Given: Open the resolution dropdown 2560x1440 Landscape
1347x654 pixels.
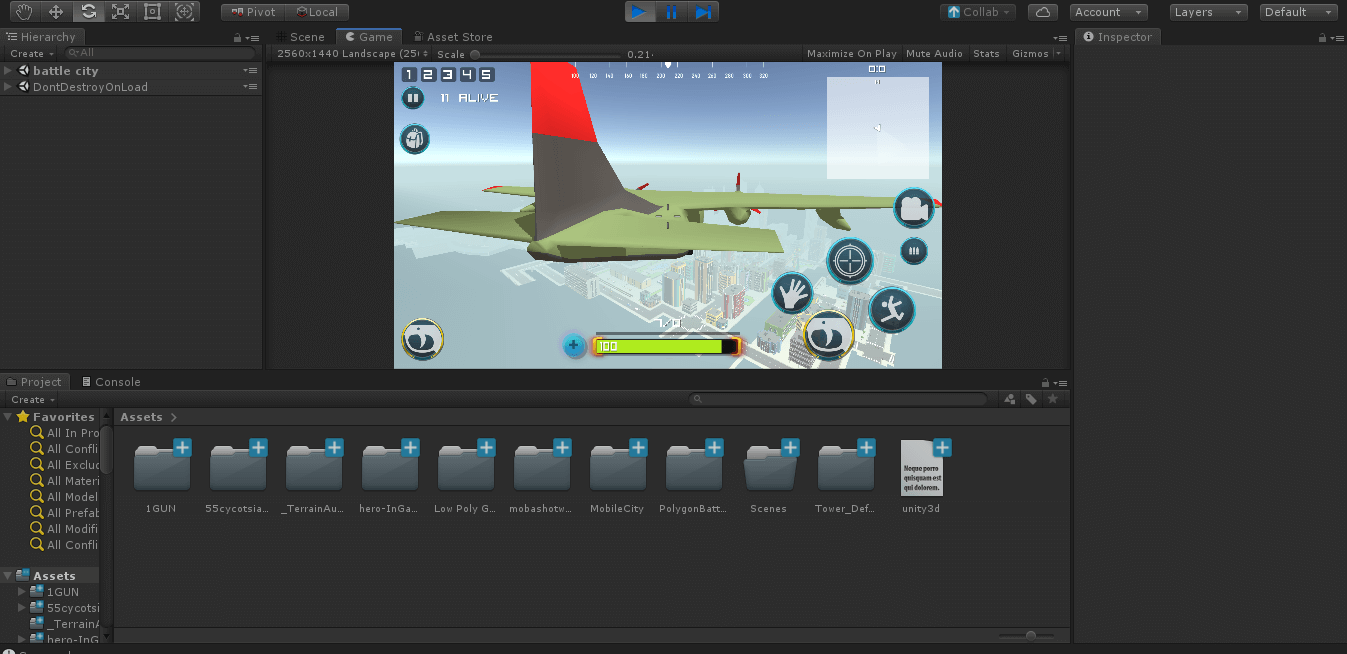Looking at the screenshot, I should [x=351, y=54].
